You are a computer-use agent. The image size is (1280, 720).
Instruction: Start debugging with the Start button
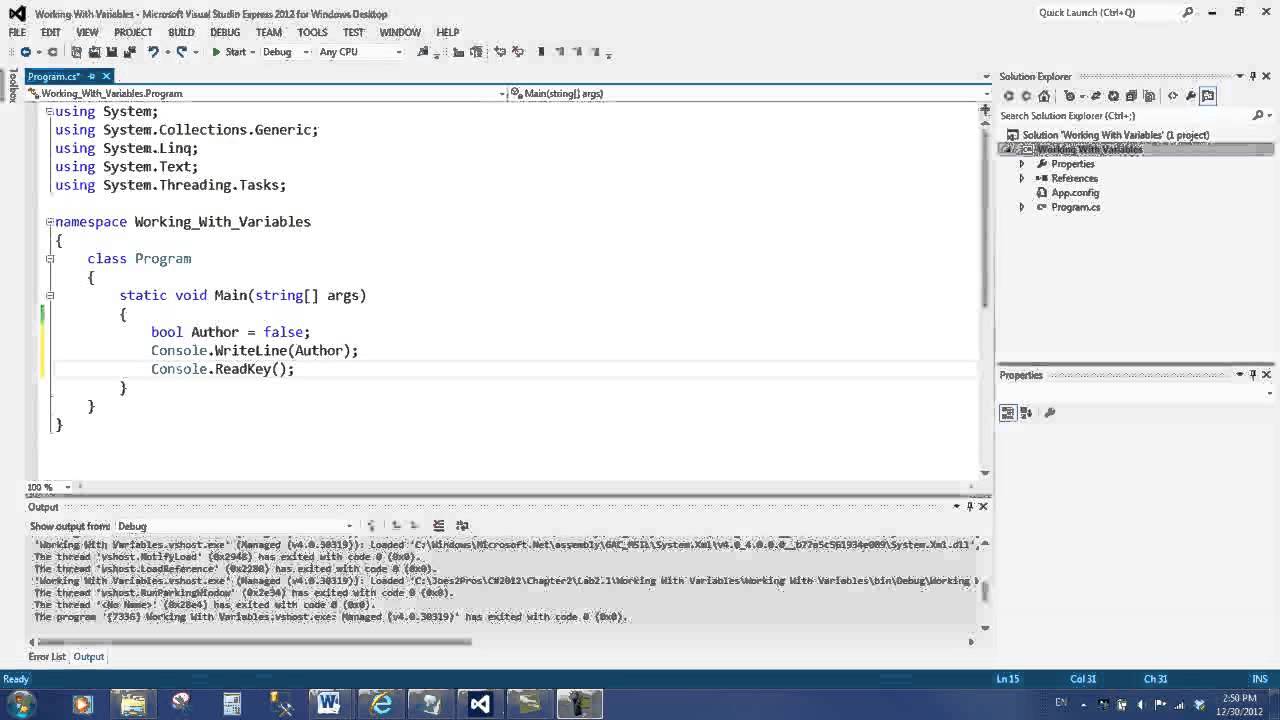[x=229, y=52]
